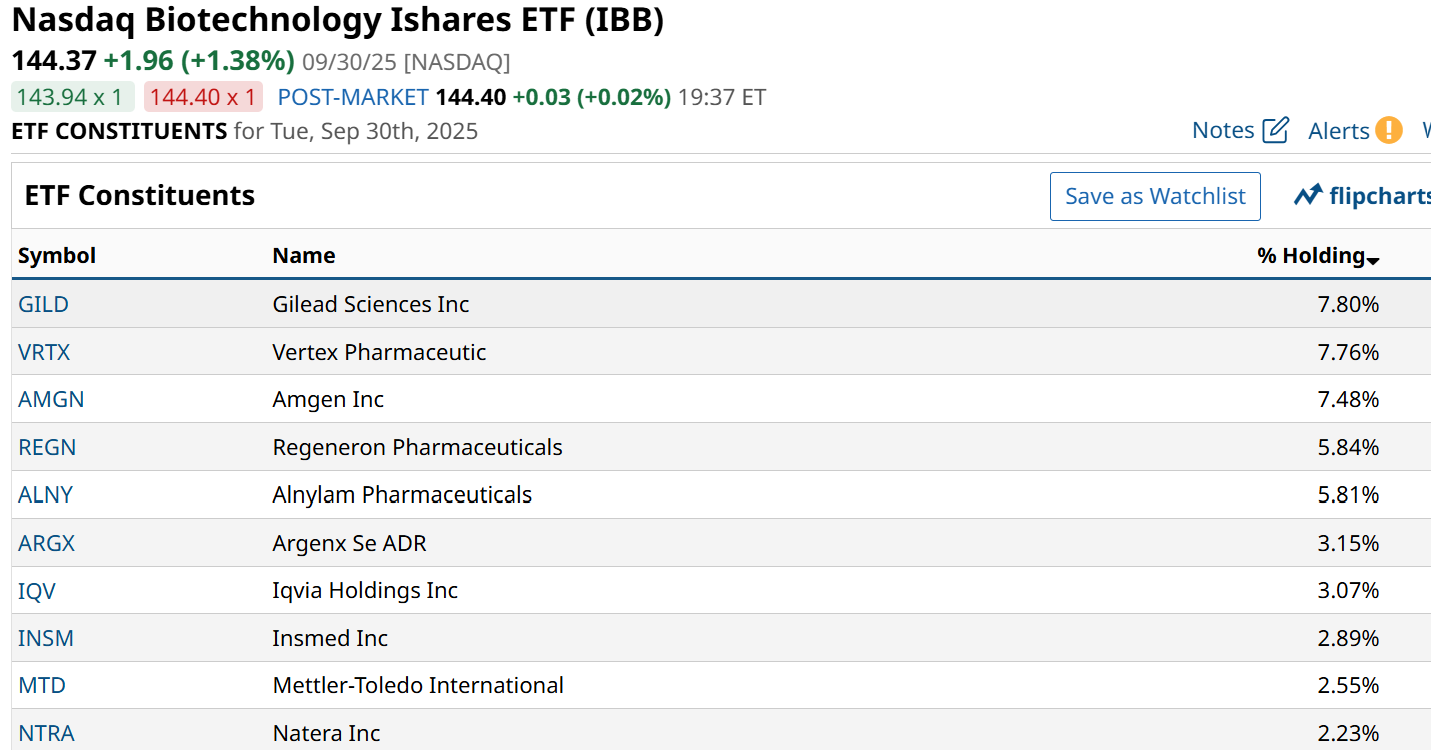Open the MTD symbol link
The width and height of the screenshot is (1431, 750).
[x=42, y=685]
